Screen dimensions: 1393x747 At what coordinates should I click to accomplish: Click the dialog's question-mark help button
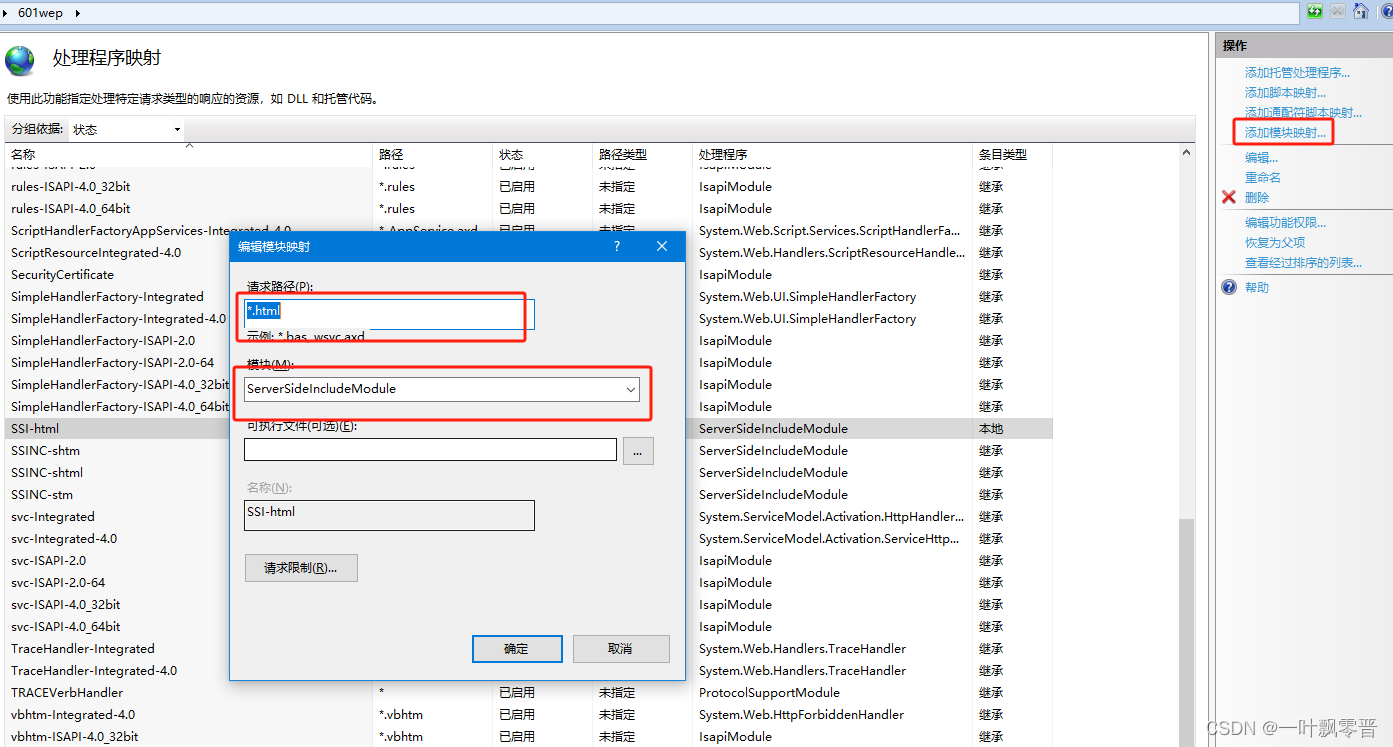pyautogui.click(x=616, y=246)
